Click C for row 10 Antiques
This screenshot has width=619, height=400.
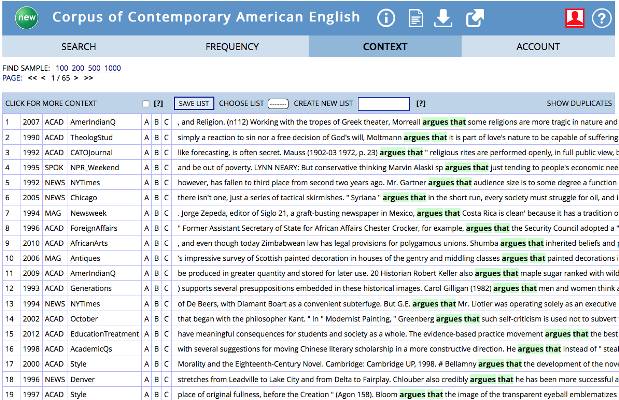point(166,258)
